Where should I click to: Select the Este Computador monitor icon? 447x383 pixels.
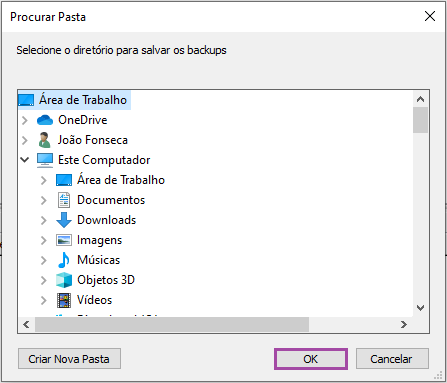[45, 160]
